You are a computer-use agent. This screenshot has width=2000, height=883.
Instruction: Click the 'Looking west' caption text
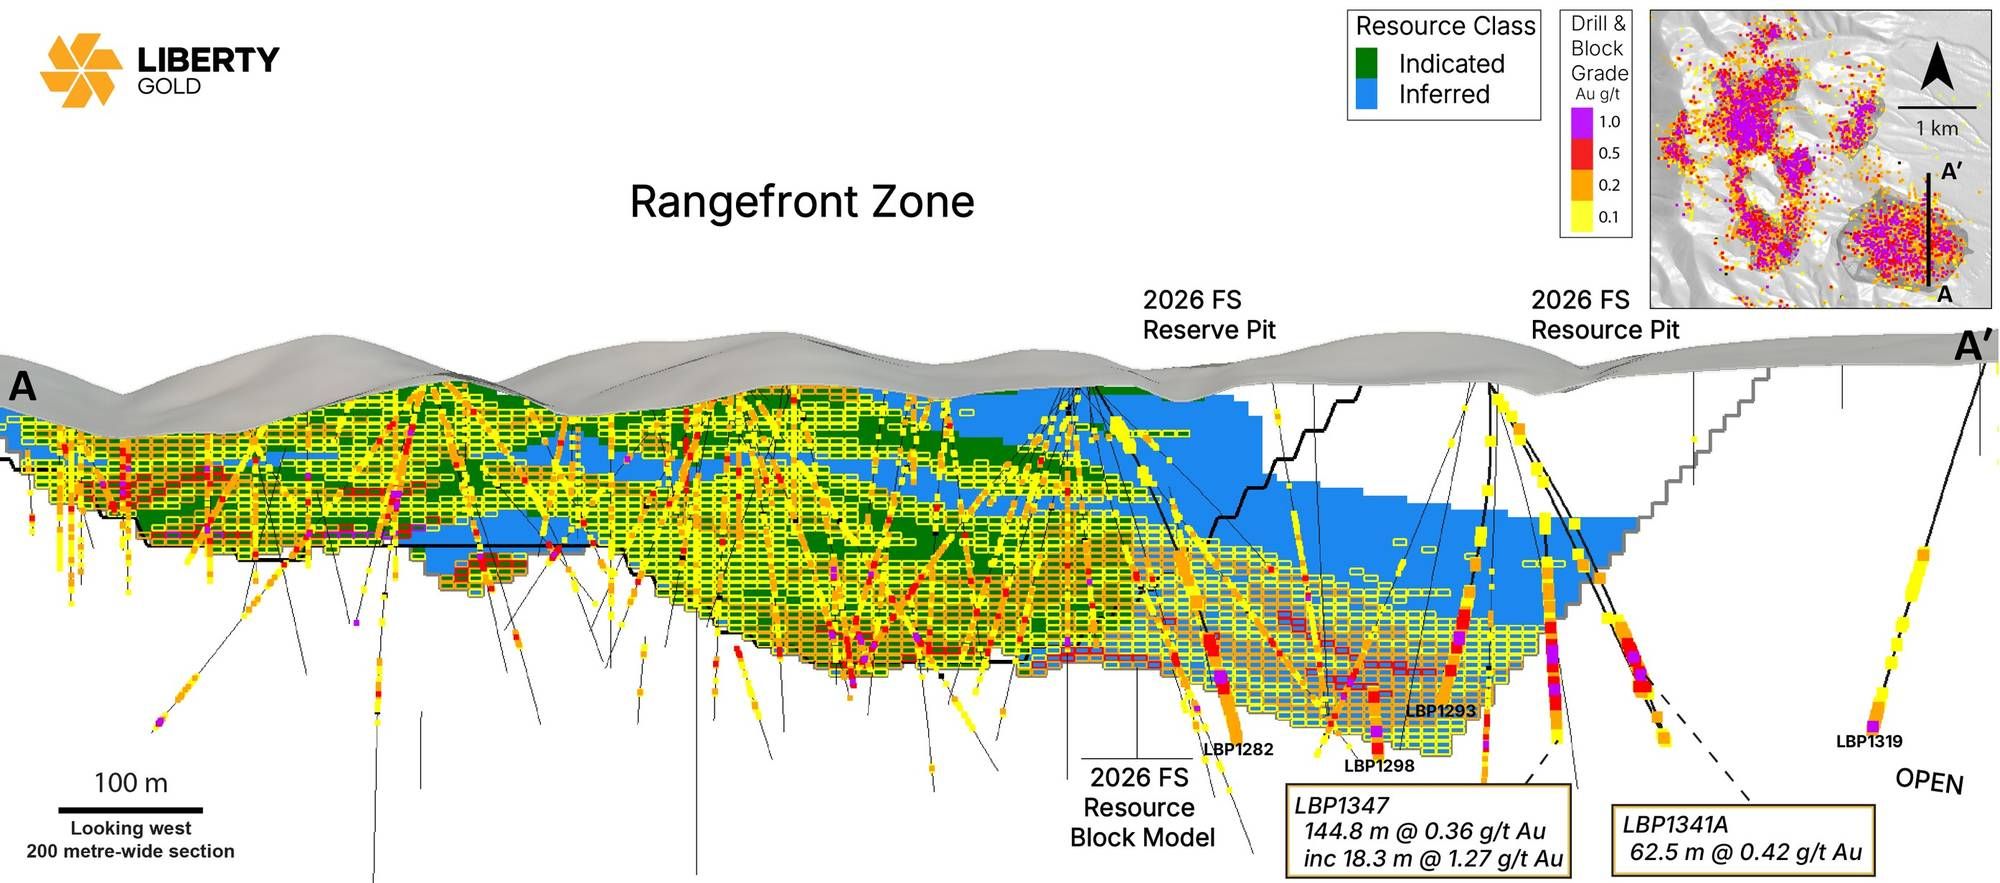(x=131, y=828)
